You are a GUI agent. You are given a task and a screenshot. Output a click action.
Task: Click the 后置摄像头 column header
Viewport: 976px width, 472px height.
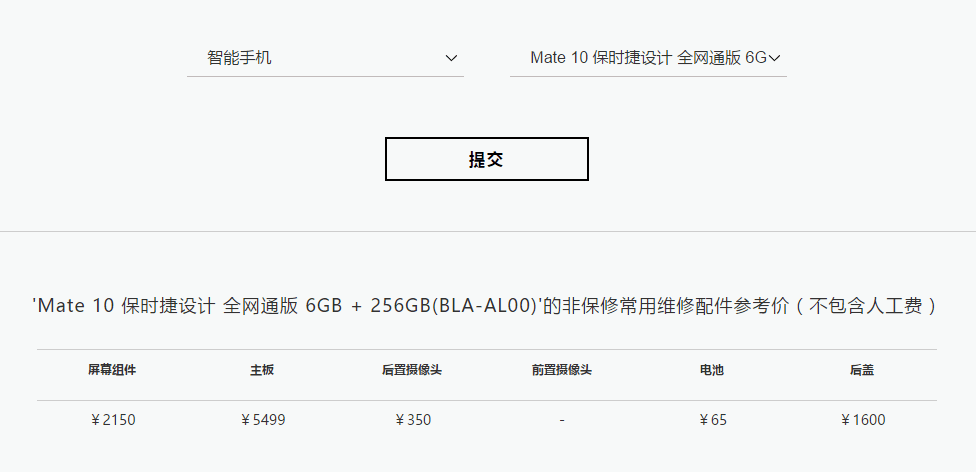(412, 370)
